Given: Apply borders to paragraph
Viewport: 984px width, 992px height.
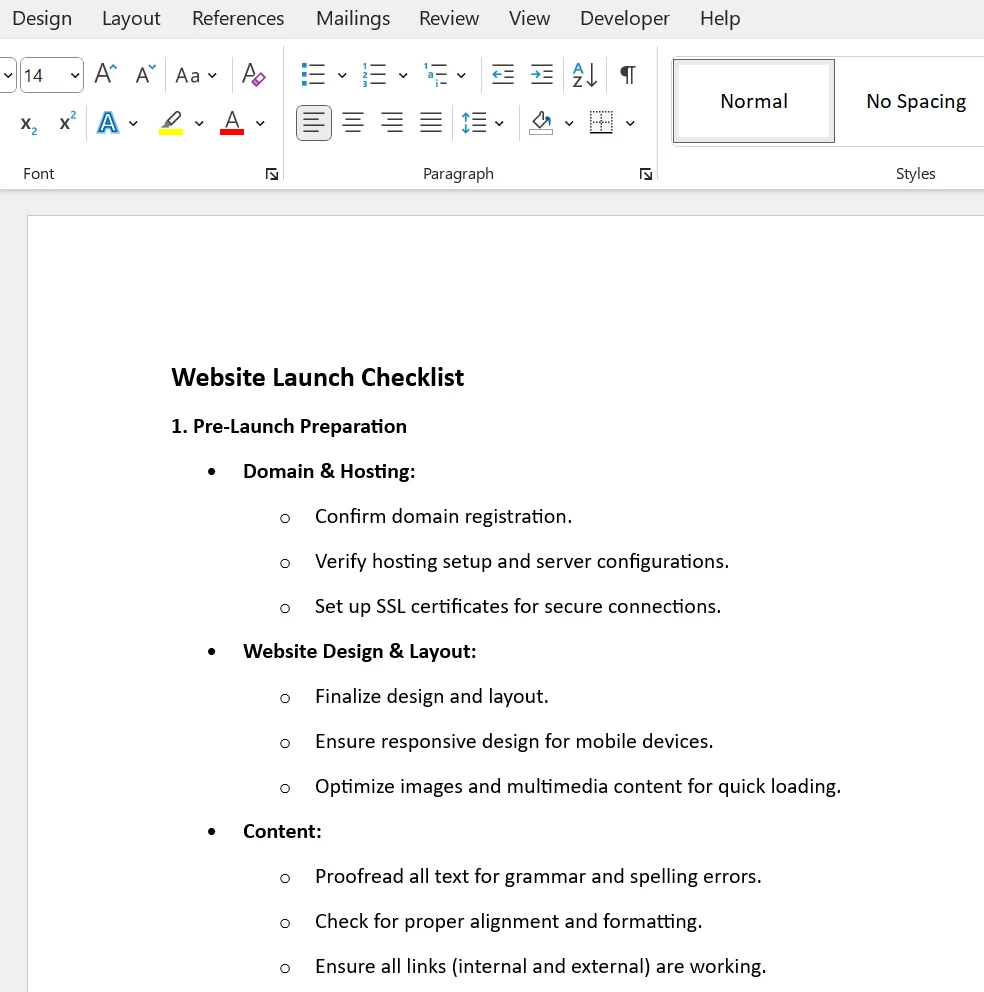Looking at the screenshot, I should [x=601, y=123].
